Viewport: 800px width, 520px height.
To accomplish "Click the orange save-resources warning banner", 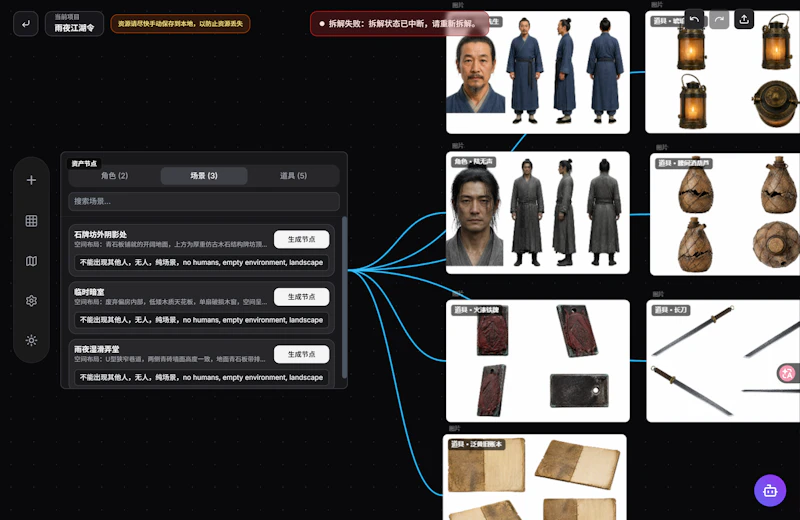I will pyautogui.click(x=180, y=23).
